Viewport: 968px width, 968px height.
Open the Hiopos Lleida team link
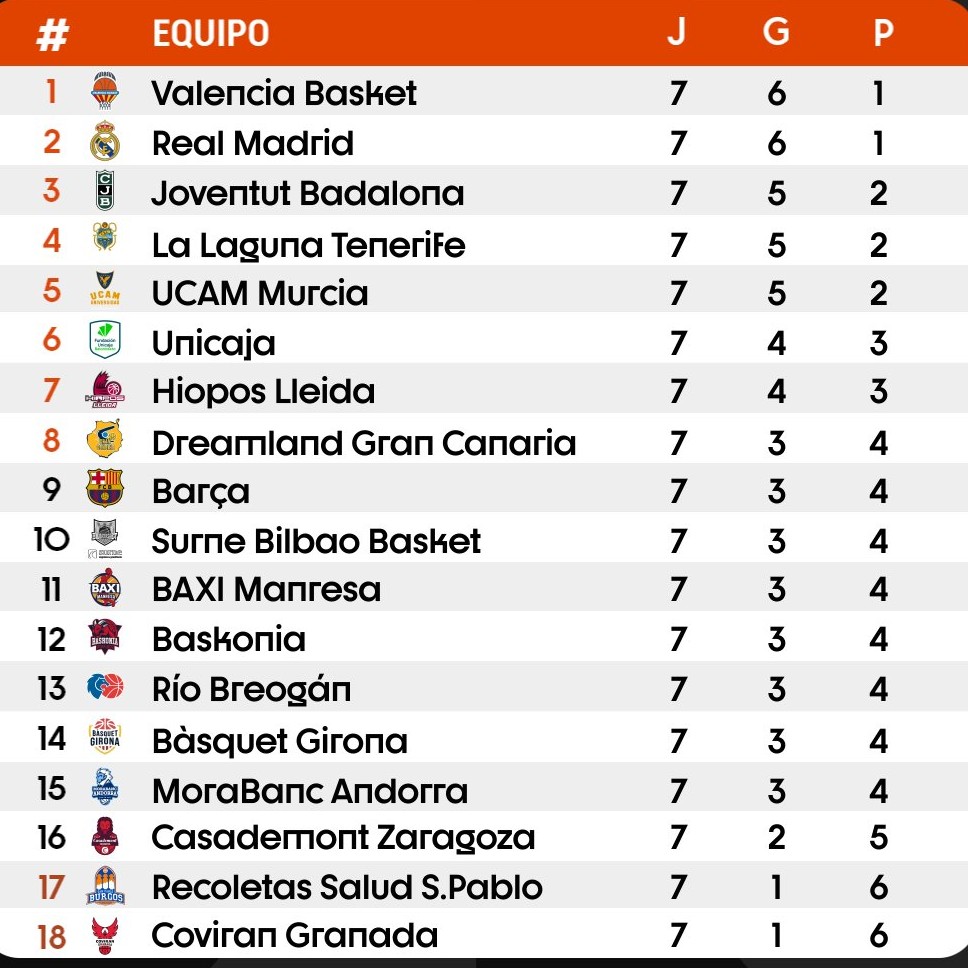coord(263,391)
